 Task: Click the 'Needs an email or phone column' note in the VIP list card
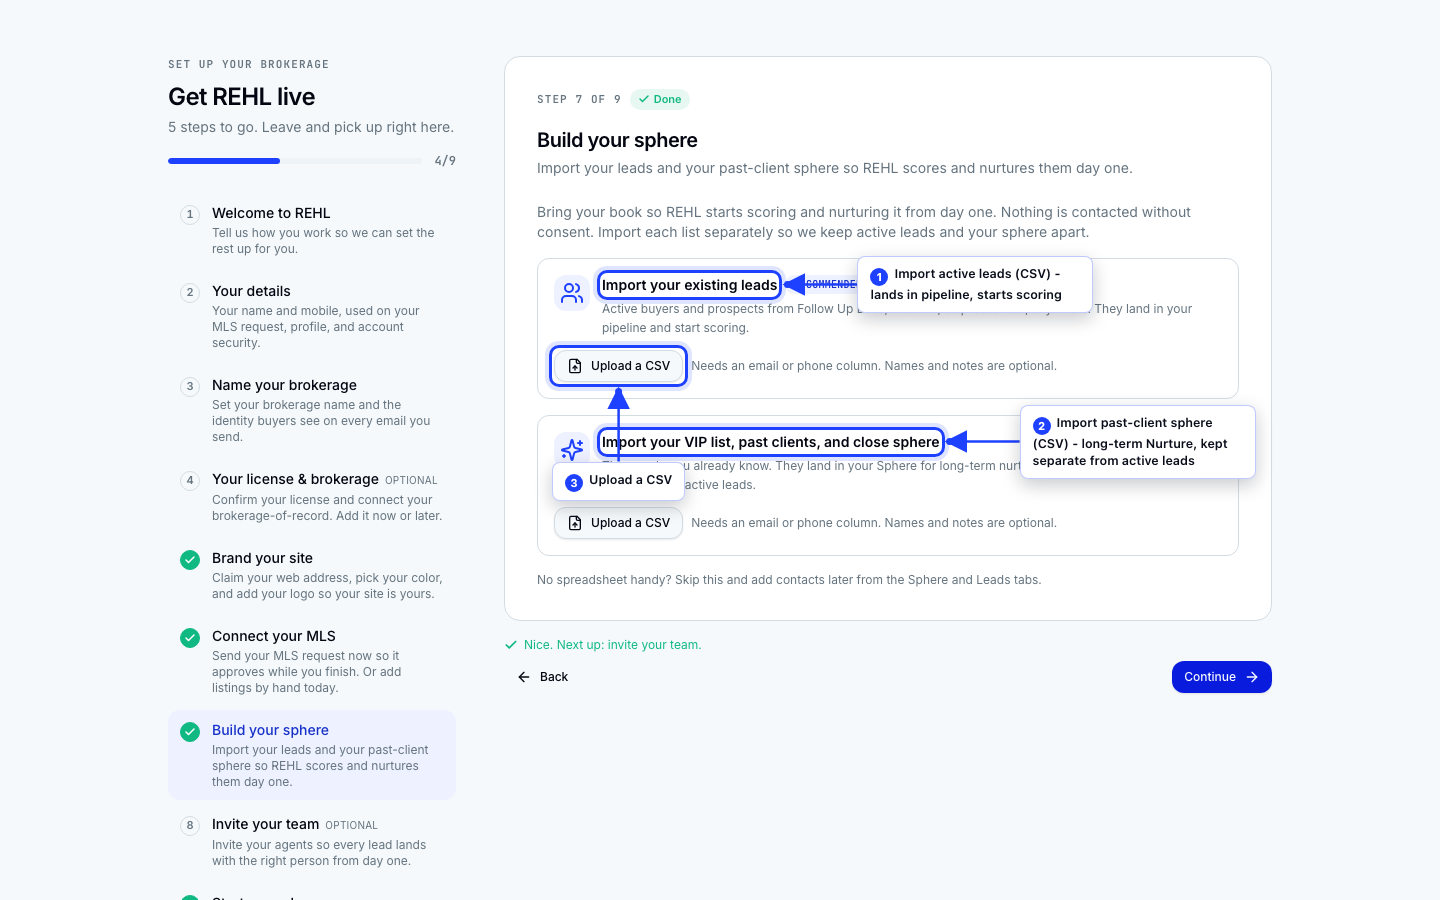pyautogui.click(x=874, y=523)
